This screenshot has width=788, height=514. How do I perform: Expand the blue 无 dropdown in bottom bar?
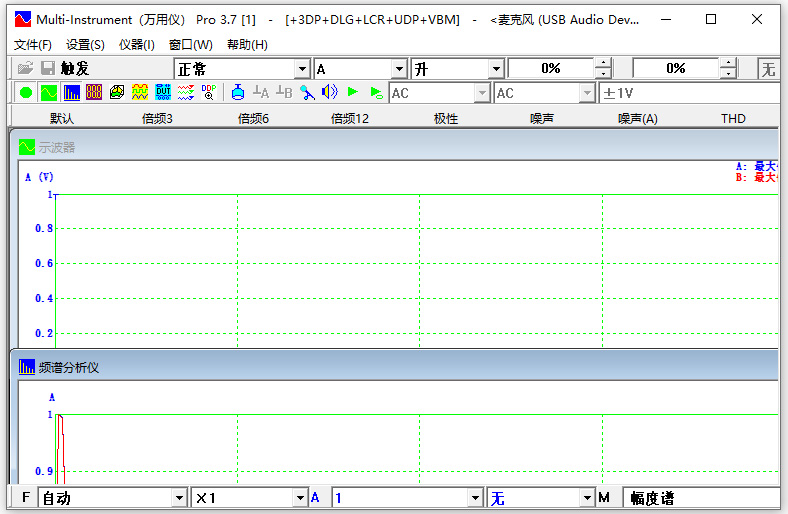pos(587,498)
